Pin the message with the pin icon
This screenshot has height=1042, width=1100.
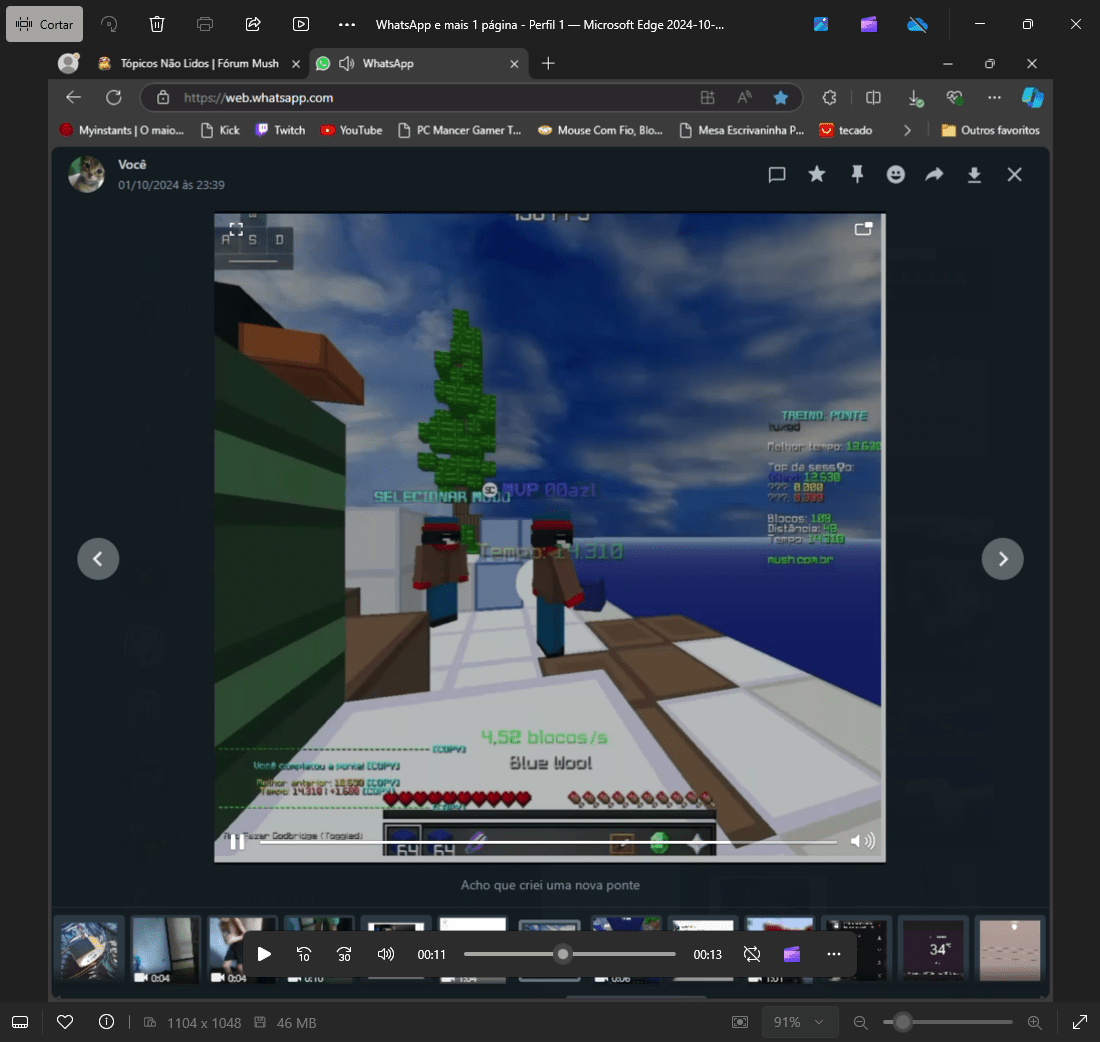pos(857,175)
